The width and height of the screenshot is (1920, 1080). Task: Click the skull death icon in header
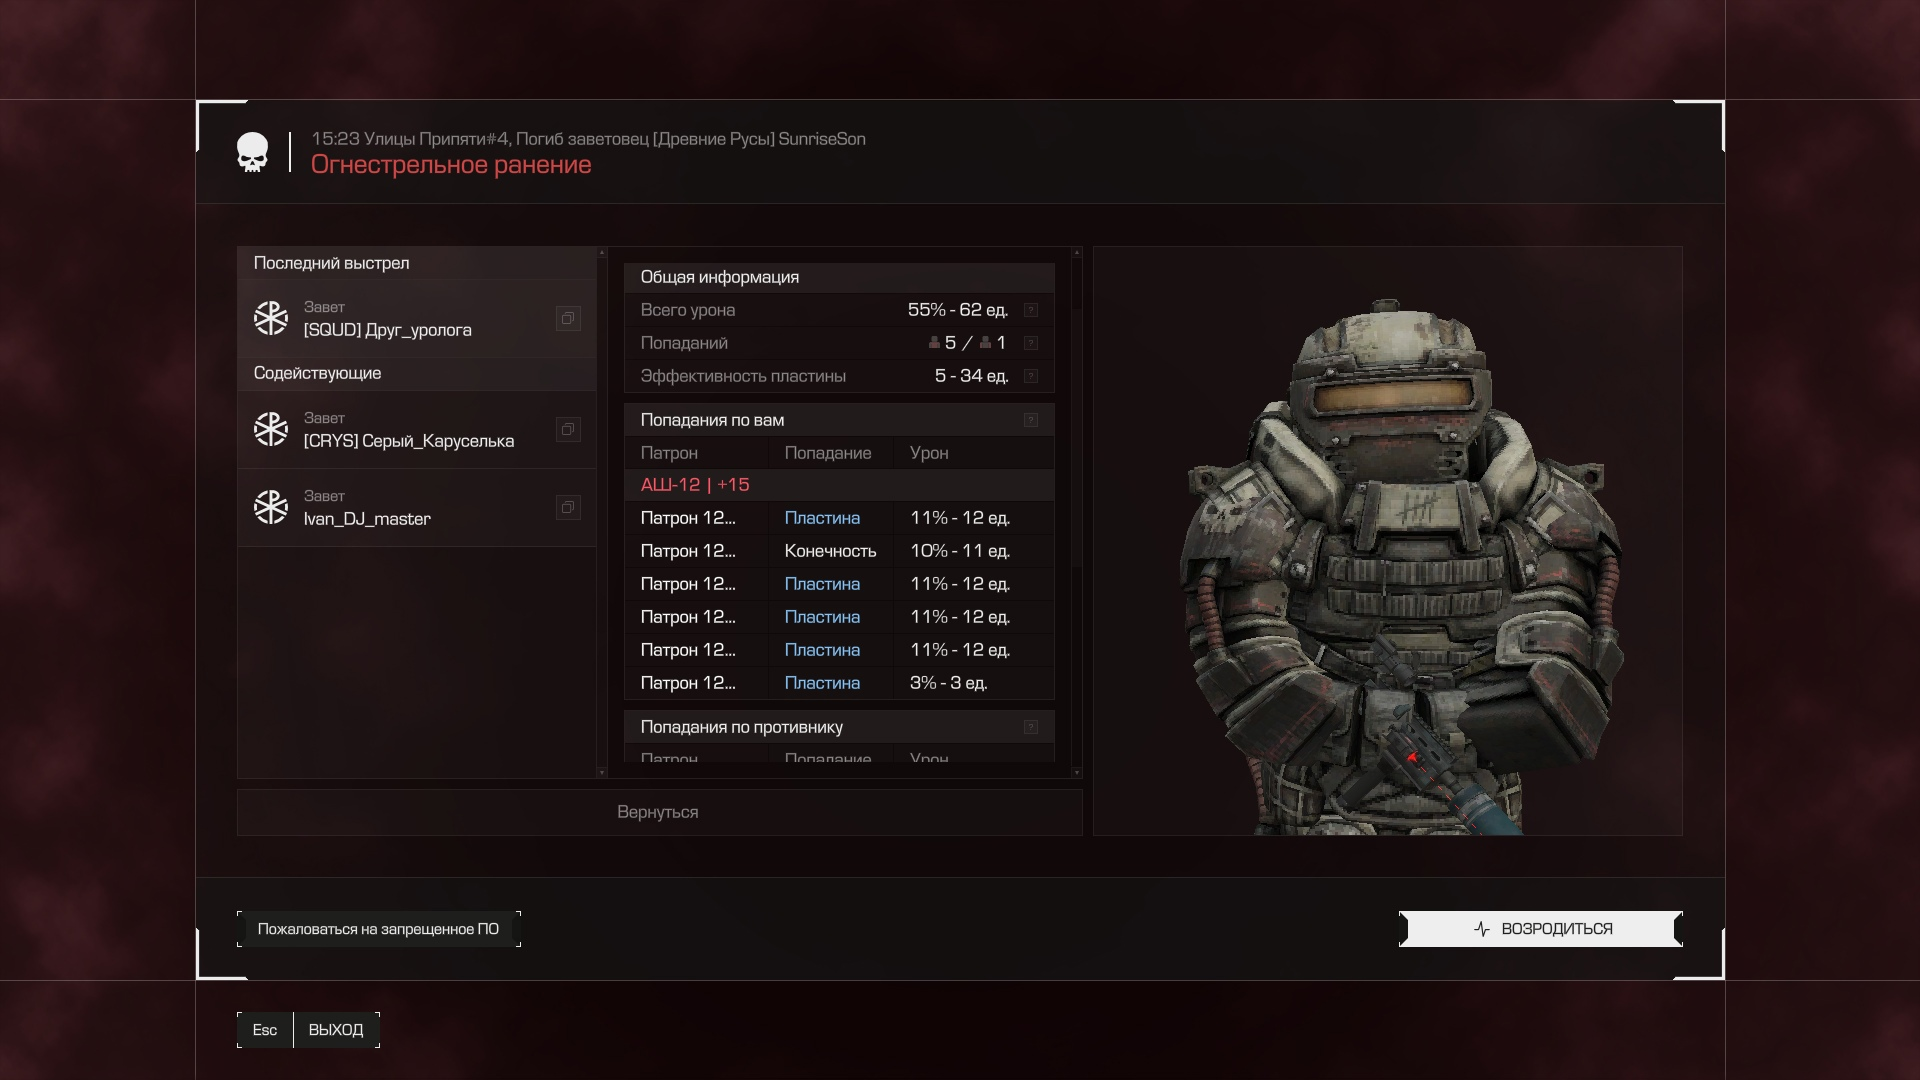coord(252,153)
